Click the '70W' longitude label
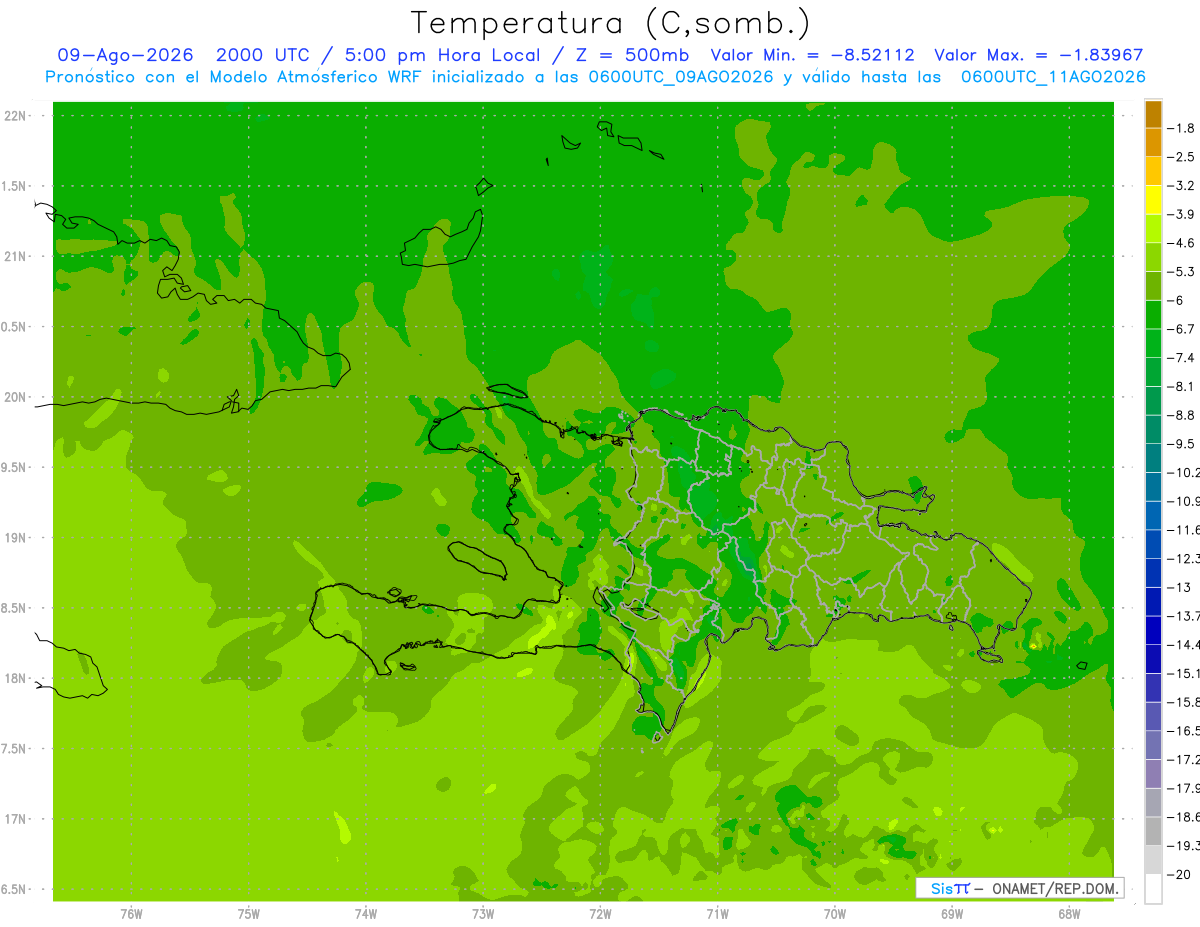The width and height of the screenshot is (1200, 927). tap(835, 913)
